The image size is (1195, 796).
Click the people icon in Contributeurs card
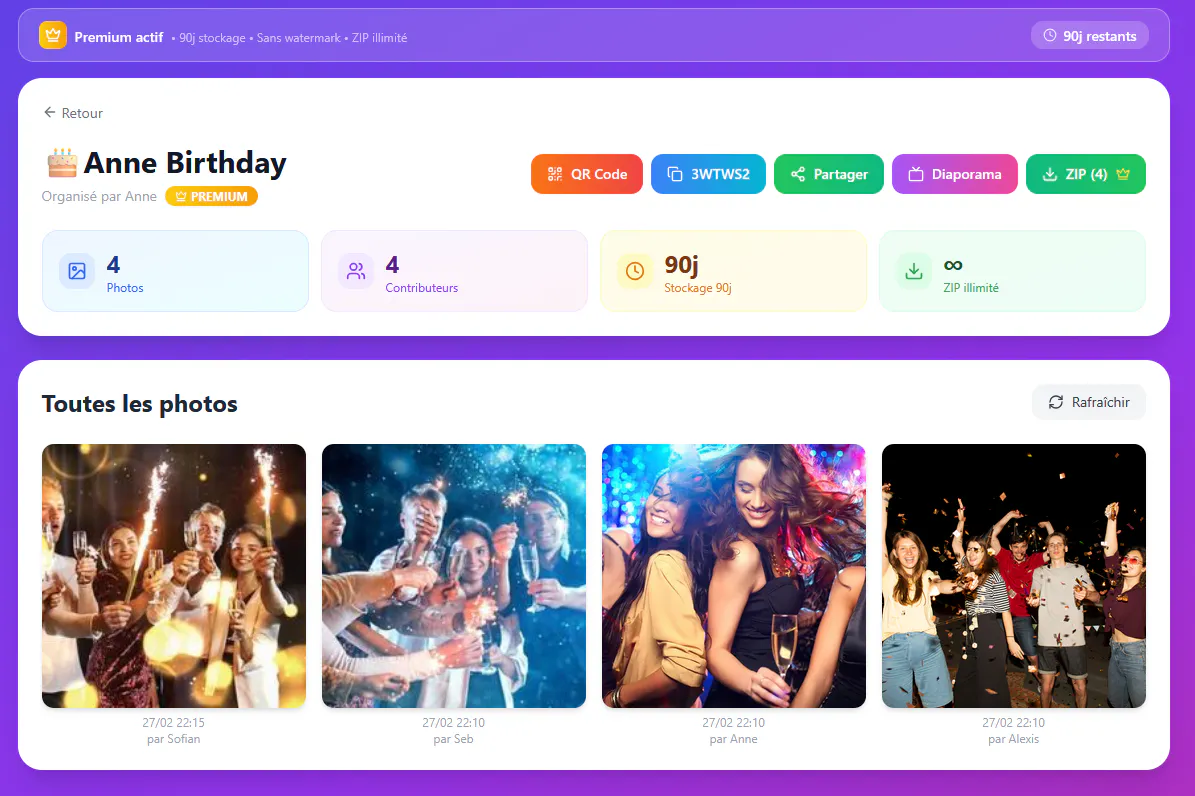[356, 271]
